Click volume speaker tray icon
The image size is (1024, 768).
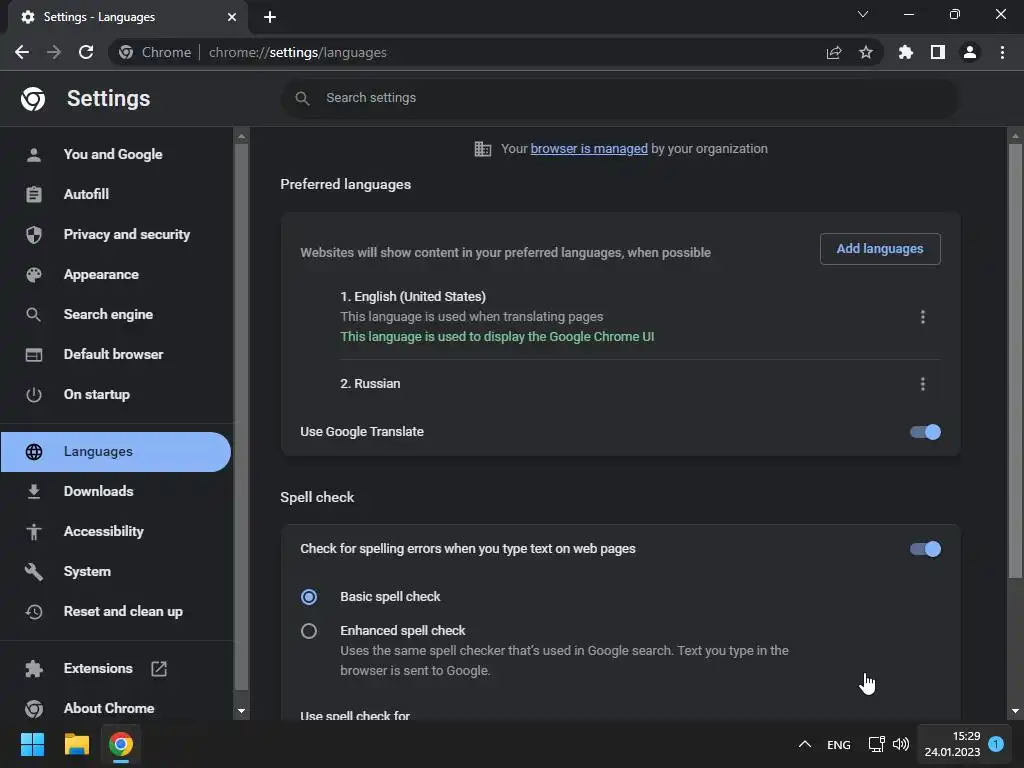coord(901,744)
